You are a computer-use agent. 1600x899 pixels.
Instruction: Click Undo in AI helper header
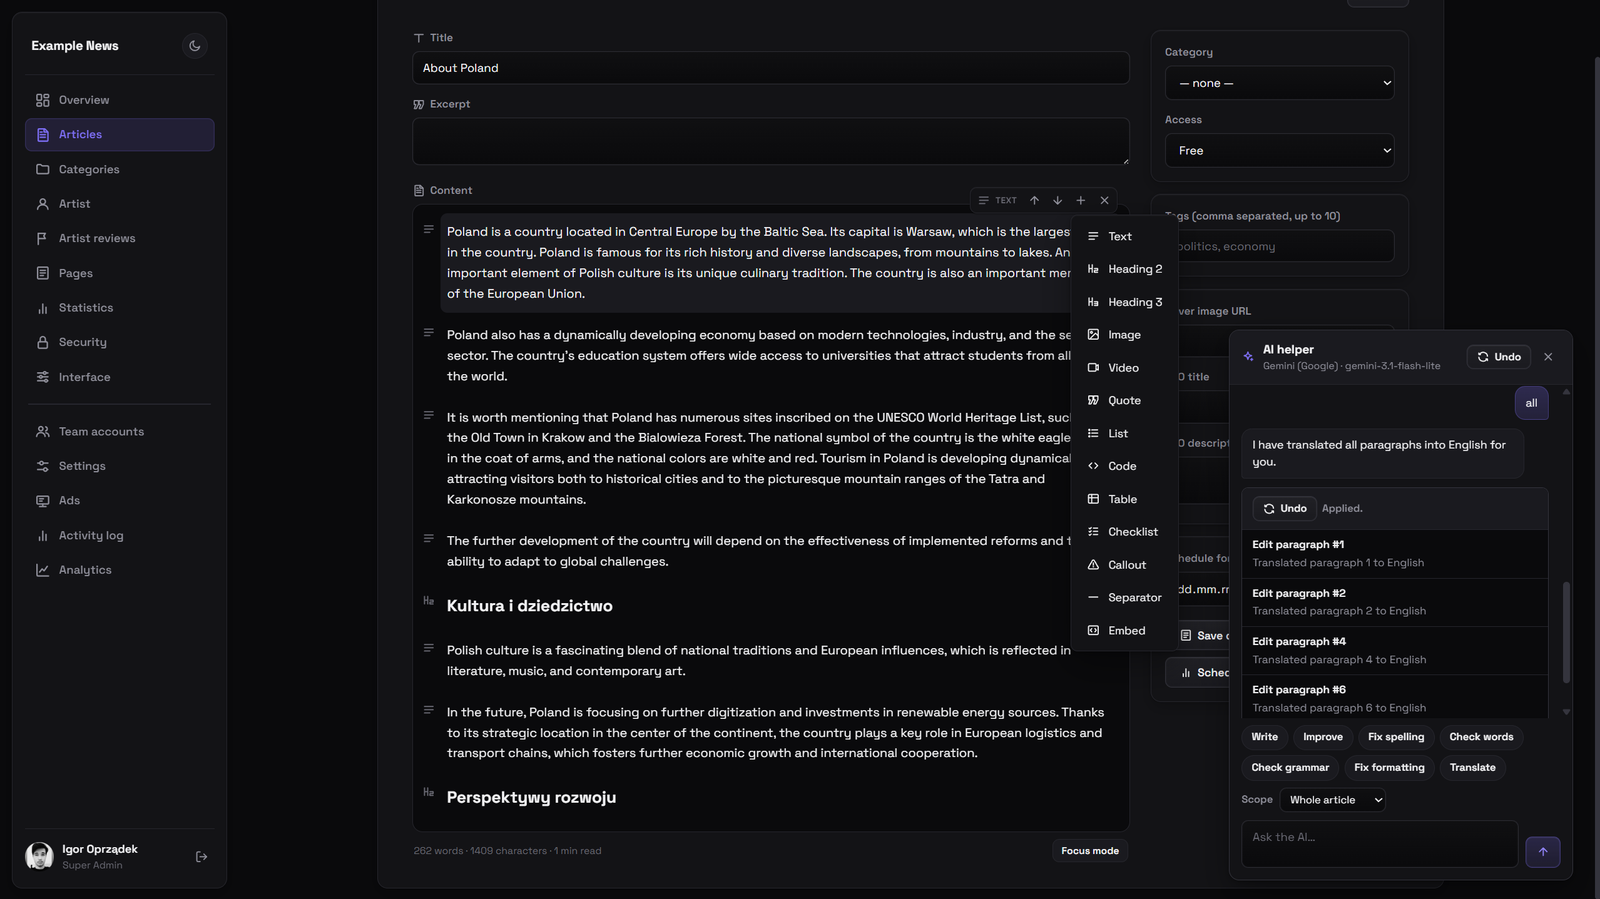click(1498, 357)
